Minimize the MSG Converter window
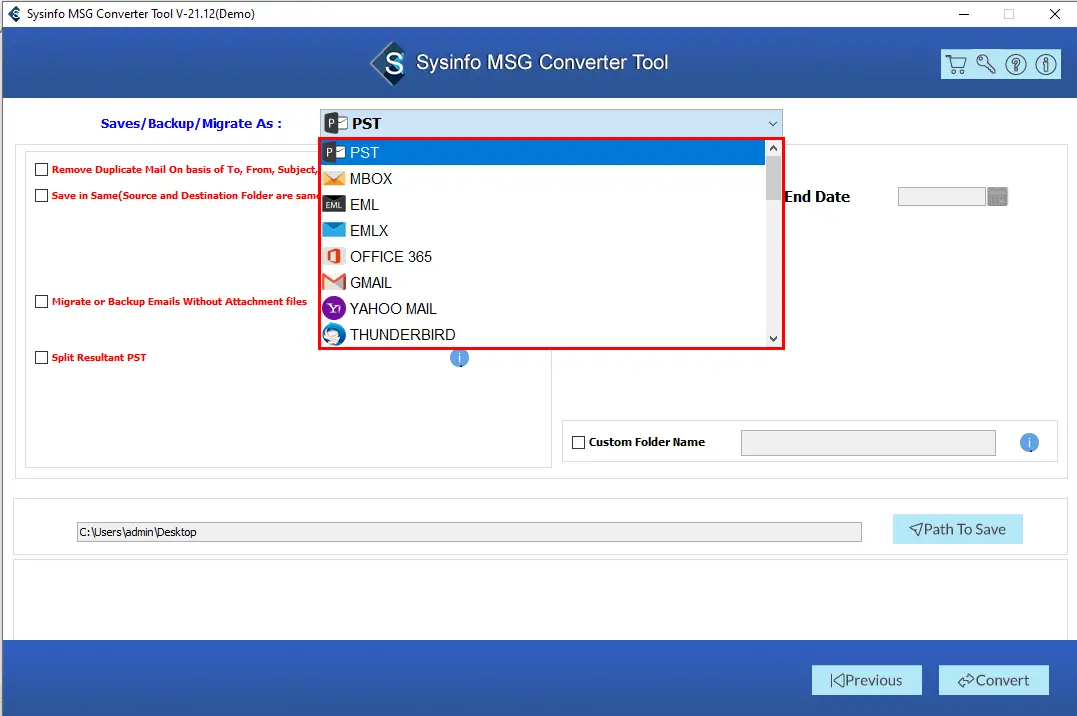This screenshot has width=1077, height=716. [x=964, y=14]
